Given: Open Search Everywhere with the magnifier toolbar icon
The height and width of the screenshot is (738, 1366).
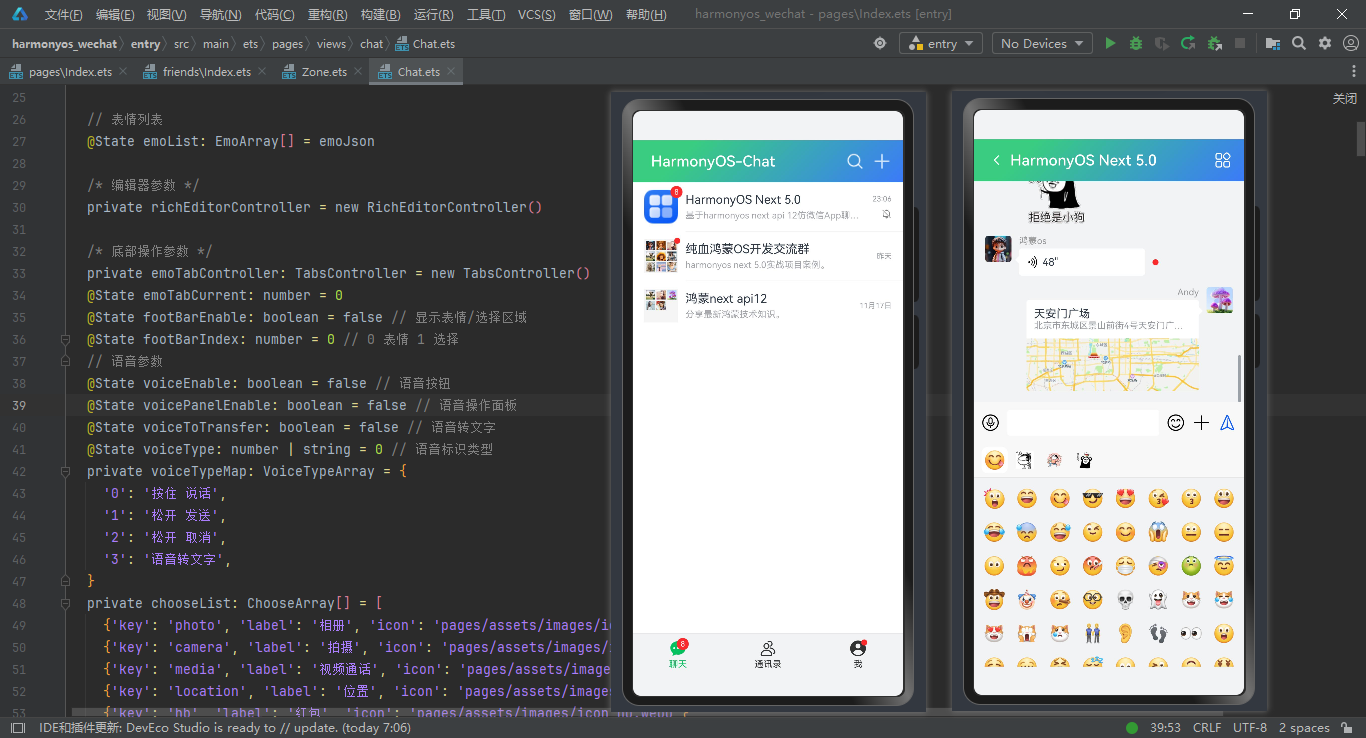Looking at the screenshot, I should point(1299,43).
